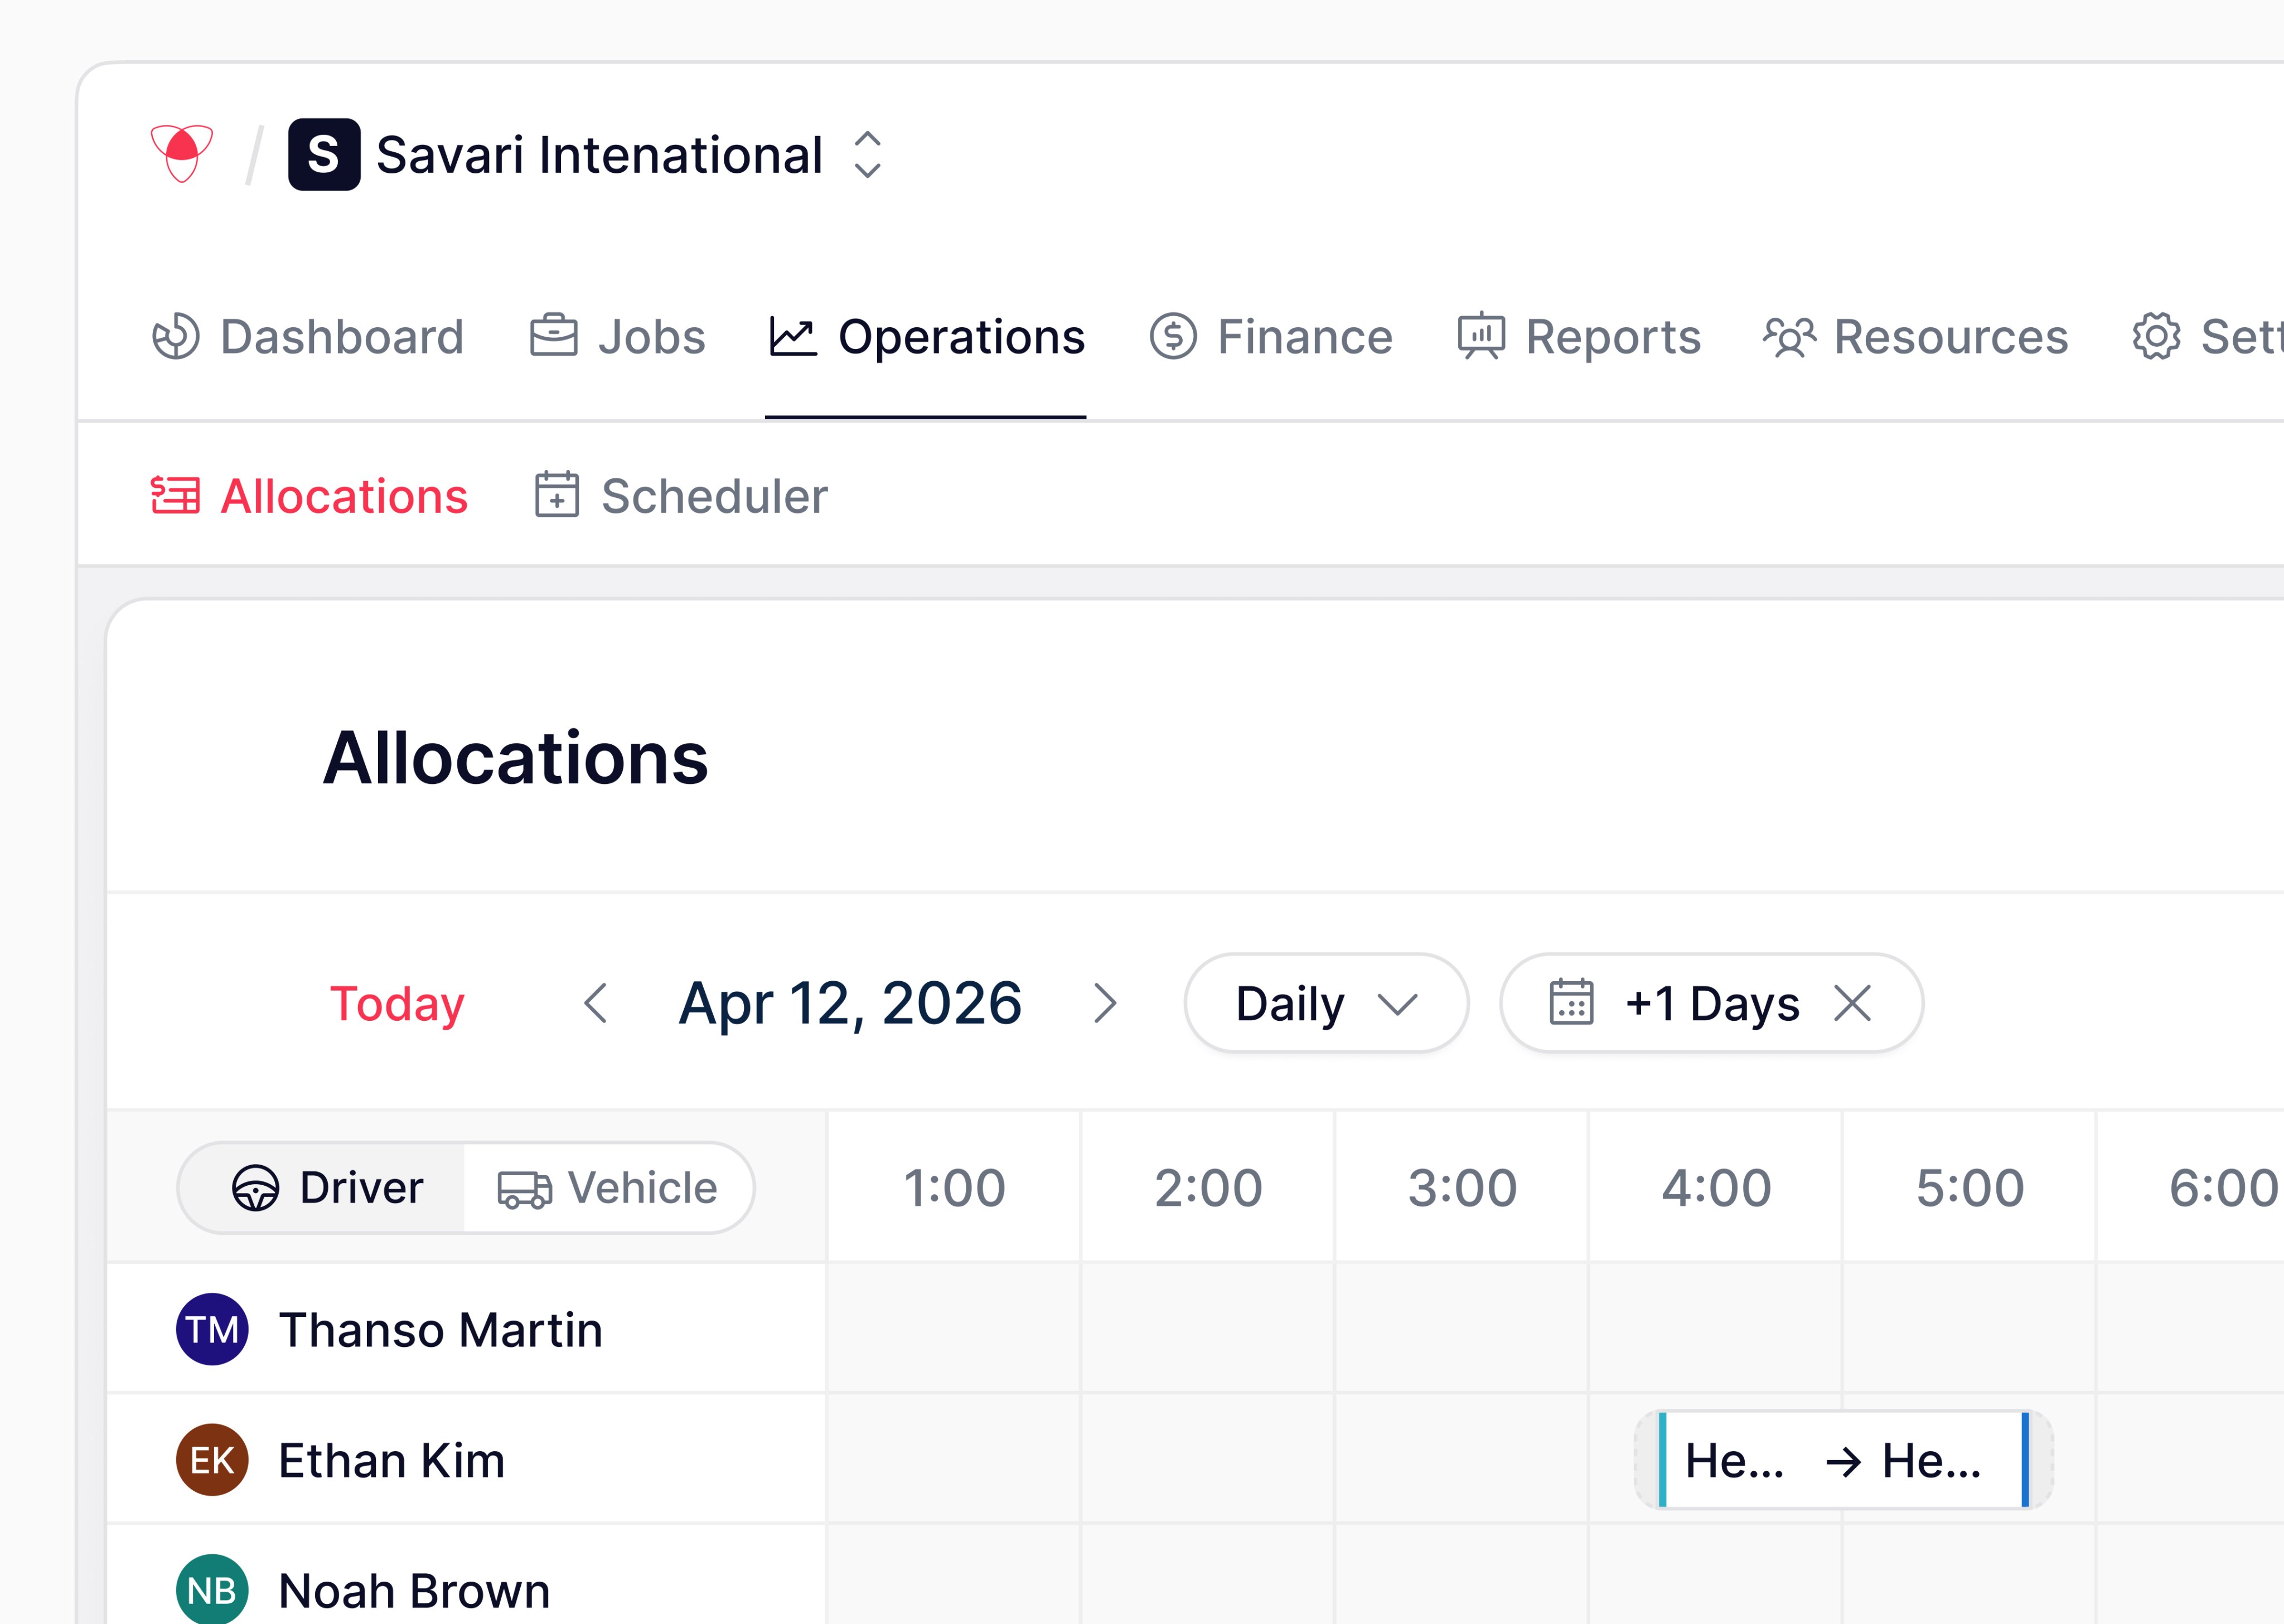
Task: Go to previous day with left chevron
Action: click(595, 1003)
